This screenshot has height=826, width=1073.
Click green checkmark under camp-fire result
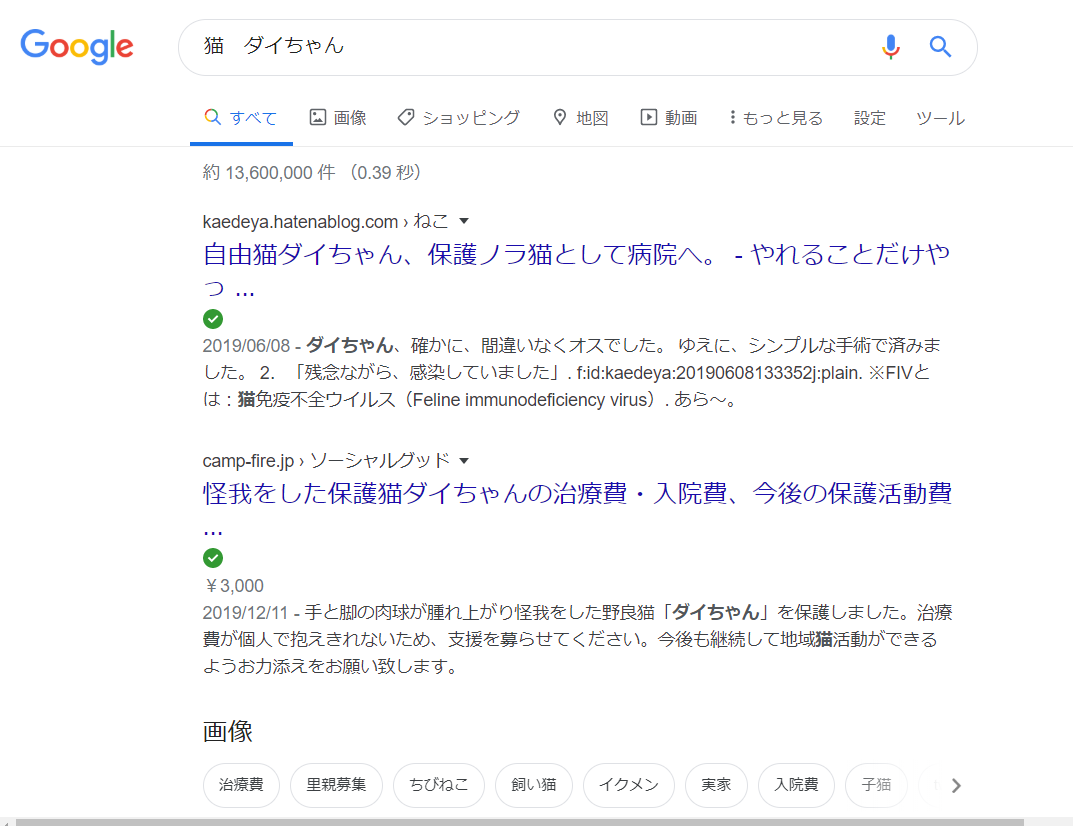213,558
